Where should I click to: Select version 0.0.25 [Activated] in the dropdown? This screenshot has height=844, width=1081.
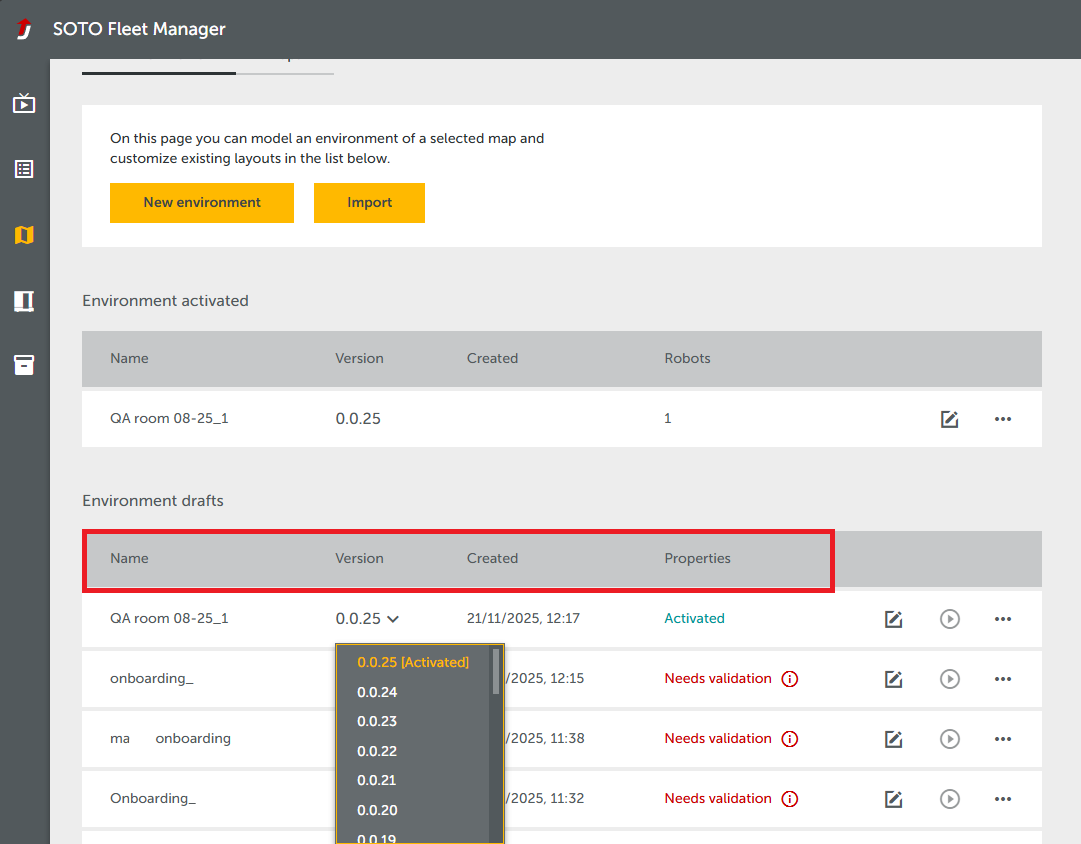point(413,662)
